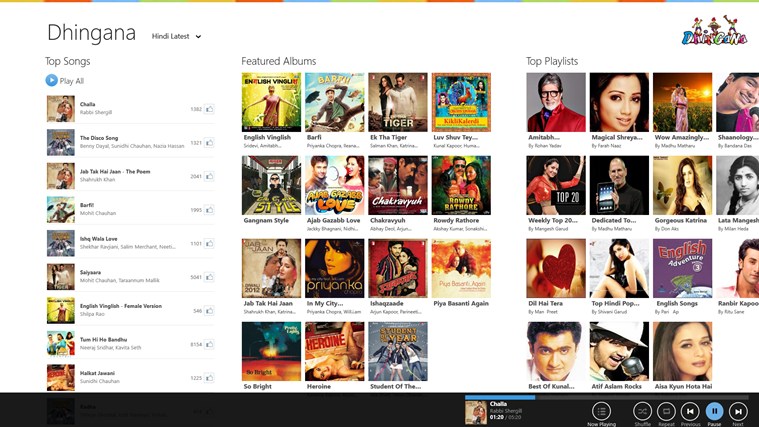Open the Ajab Gazabb Love album
759x427 pixels.
pyautogui.click(x=334, y=185)
